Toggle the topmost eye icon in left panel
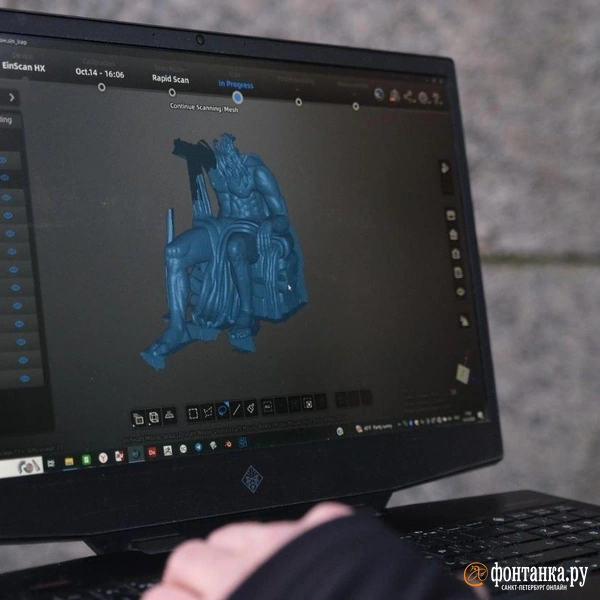Screen dimensions: 600x600 pos(3,160)
